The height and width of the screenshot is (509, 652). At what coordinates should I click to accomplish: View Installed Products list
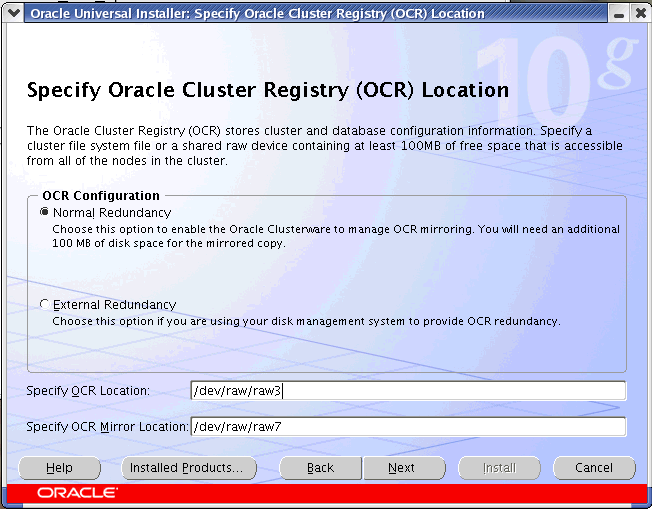[x=188, y=468]
